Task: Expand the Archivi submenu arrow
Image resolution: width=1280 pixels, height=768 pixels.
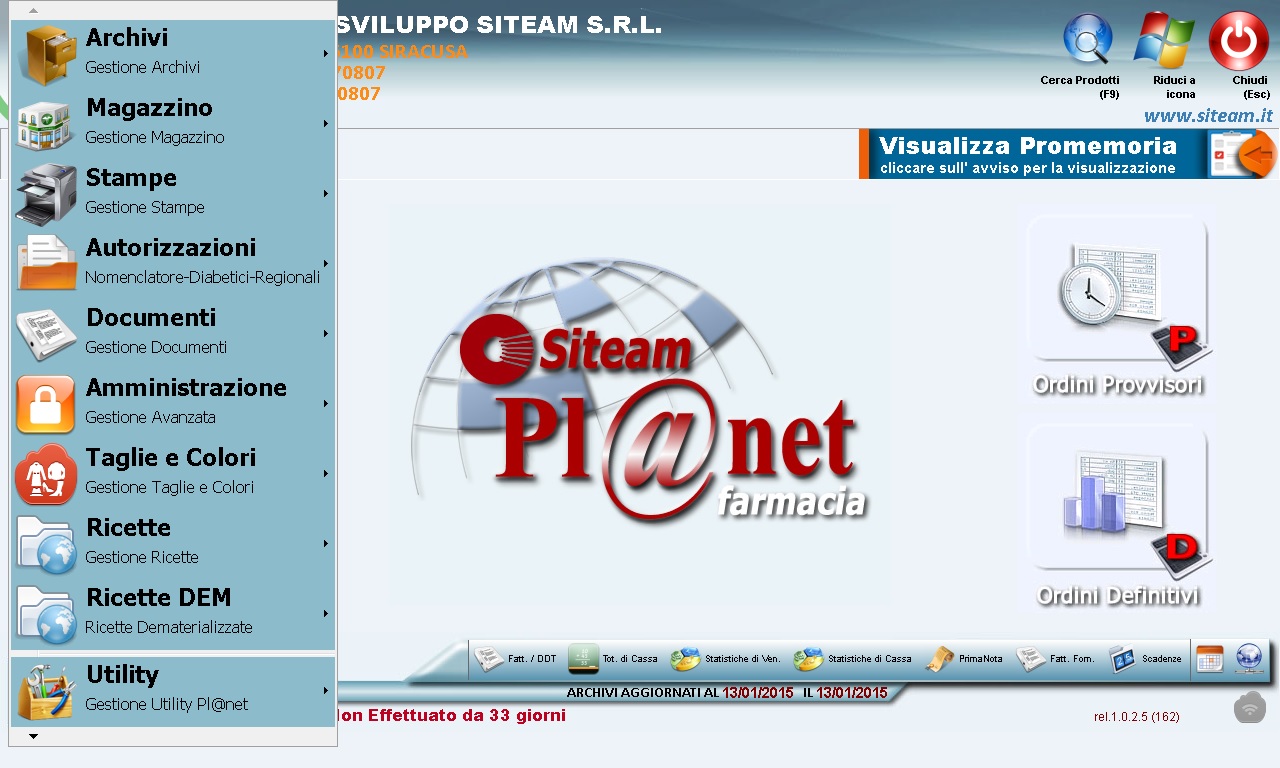Action: pyautogui.click(x=326, y=53)
